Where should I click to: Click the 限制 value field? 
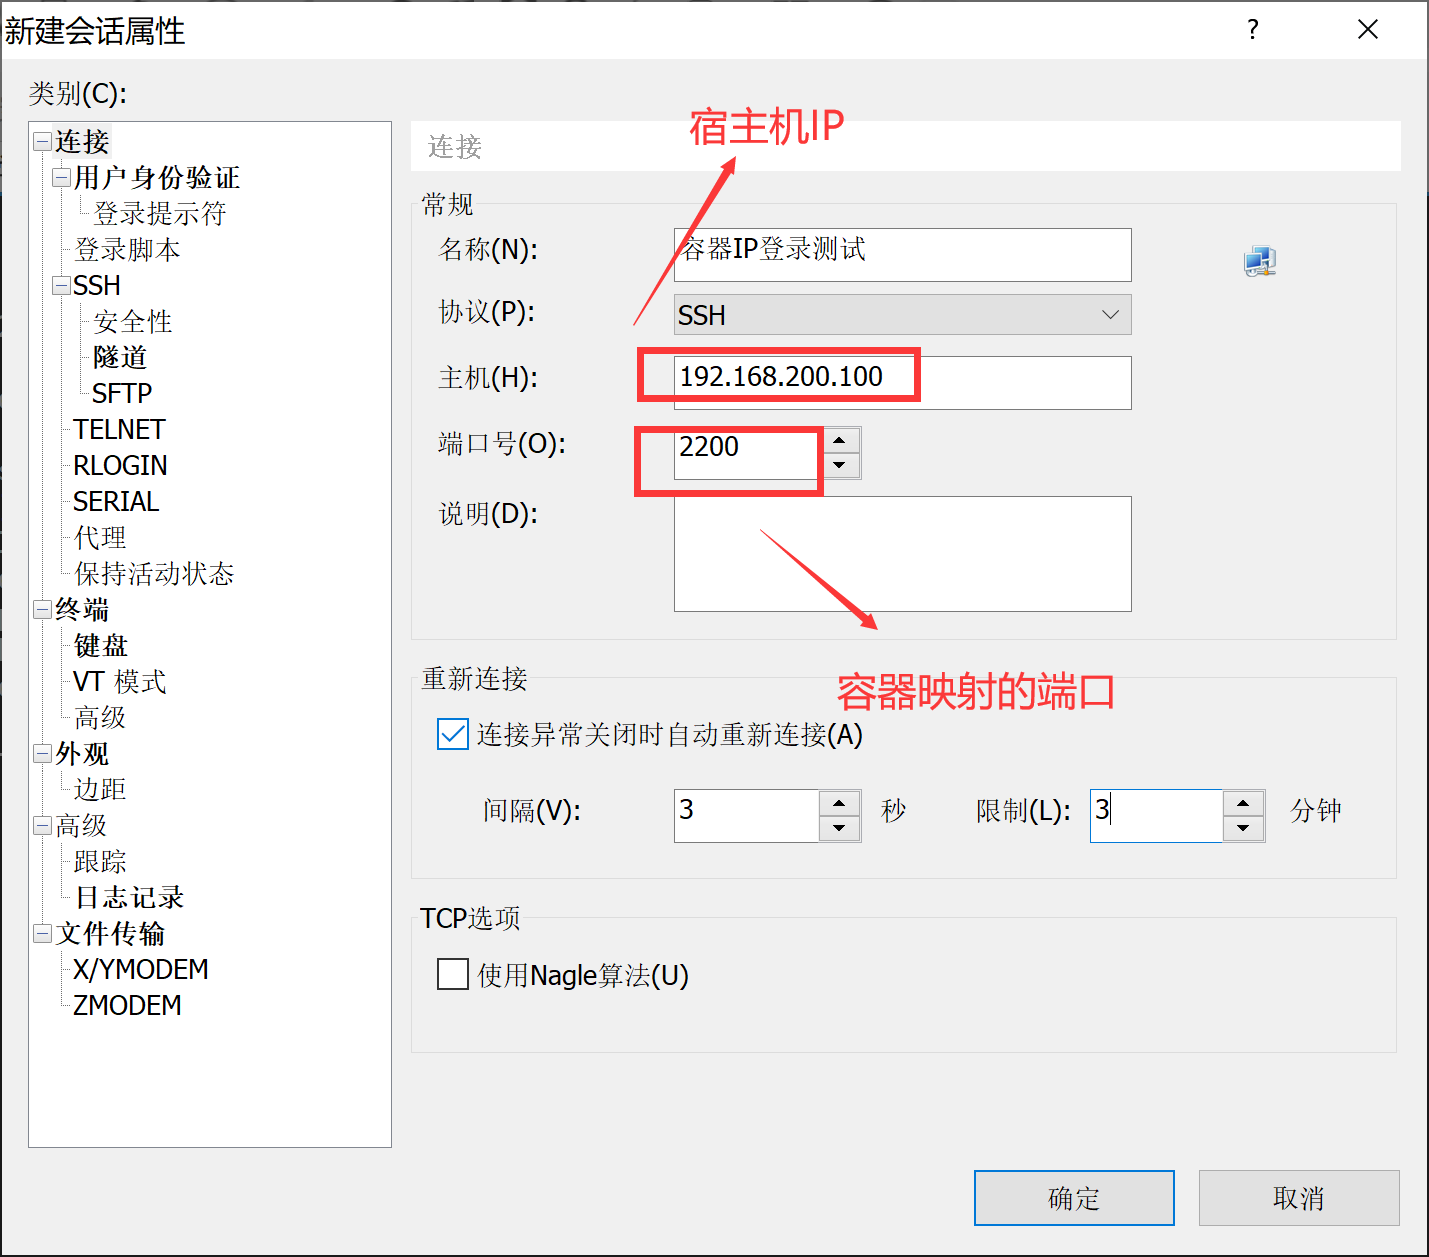(1157, 816)
